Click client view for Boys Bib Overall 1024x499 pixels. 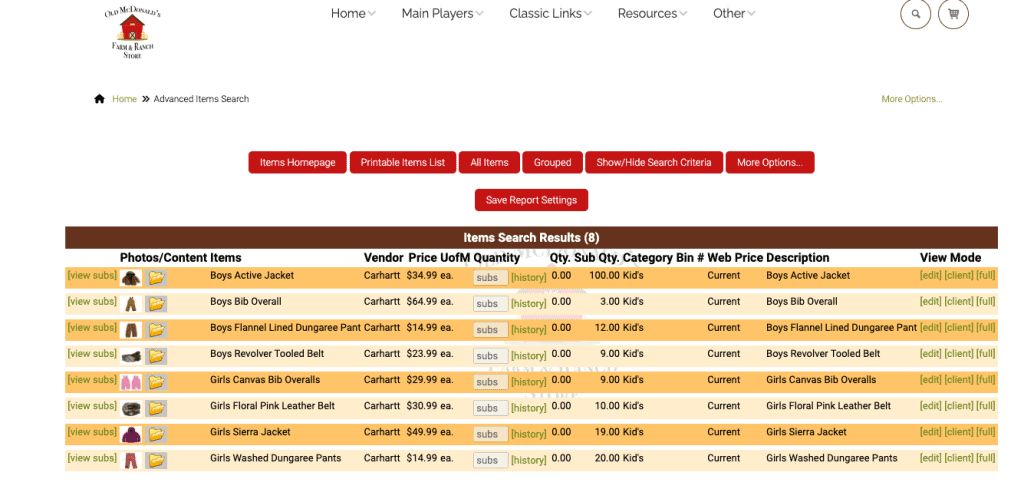tap(959, 302)
